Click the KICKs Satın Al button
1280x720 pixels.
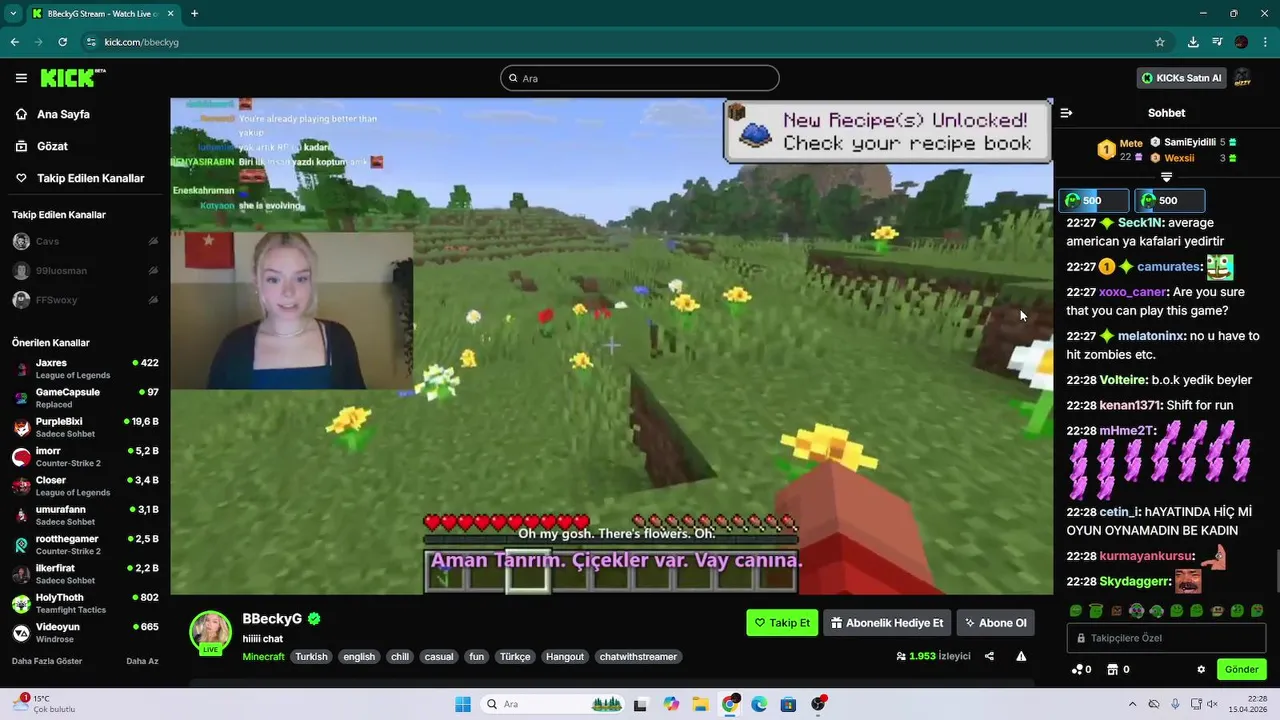(1182, 78)
